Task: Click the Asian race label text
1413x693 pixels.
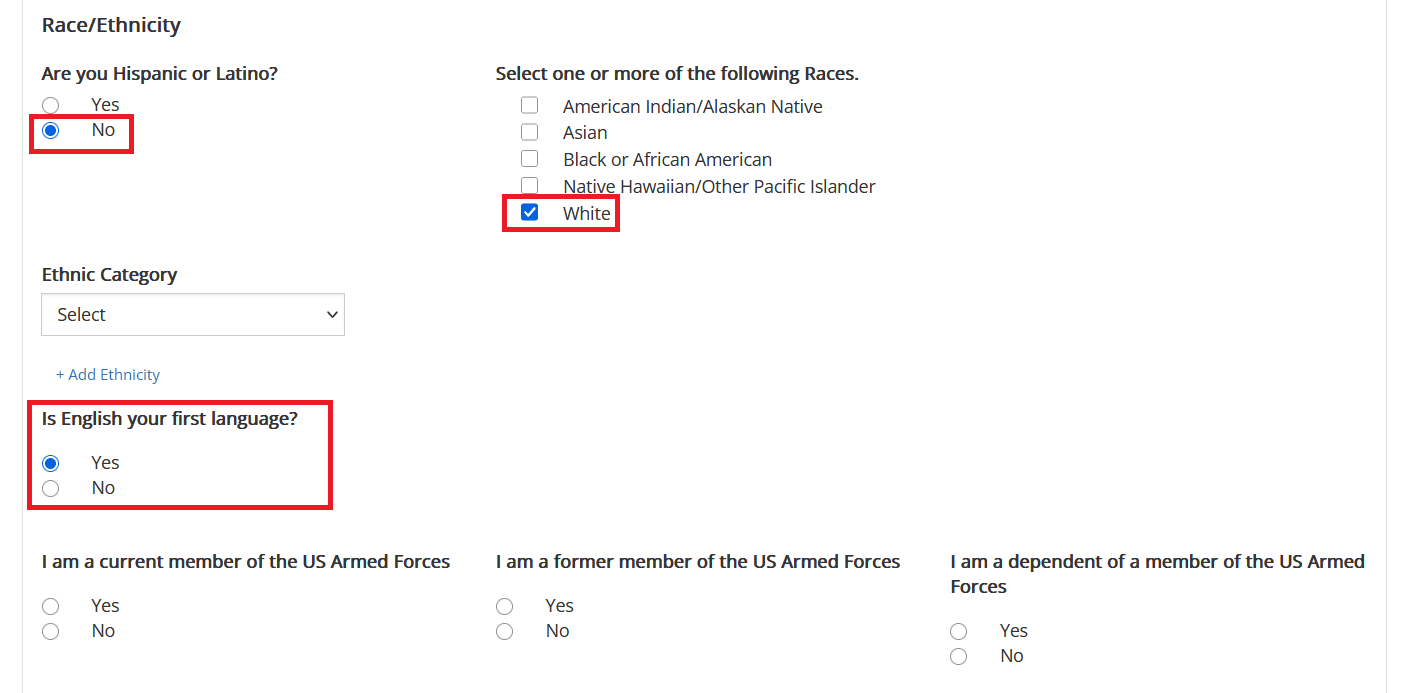Action: point(585,133)
